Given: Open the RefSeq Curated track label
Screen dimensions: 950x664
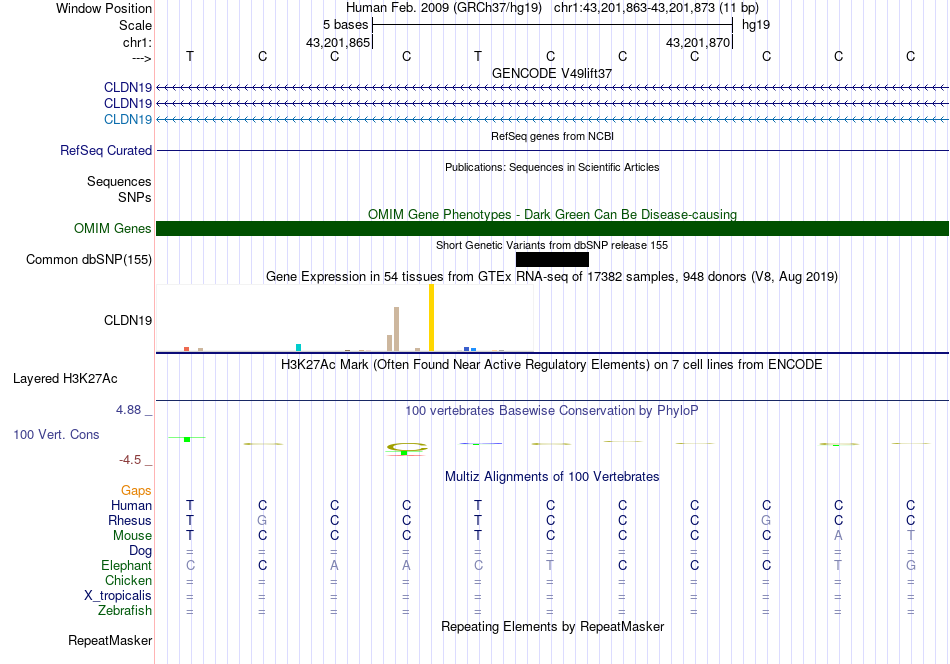Looking at the screenshot, I should pos(106,150).
